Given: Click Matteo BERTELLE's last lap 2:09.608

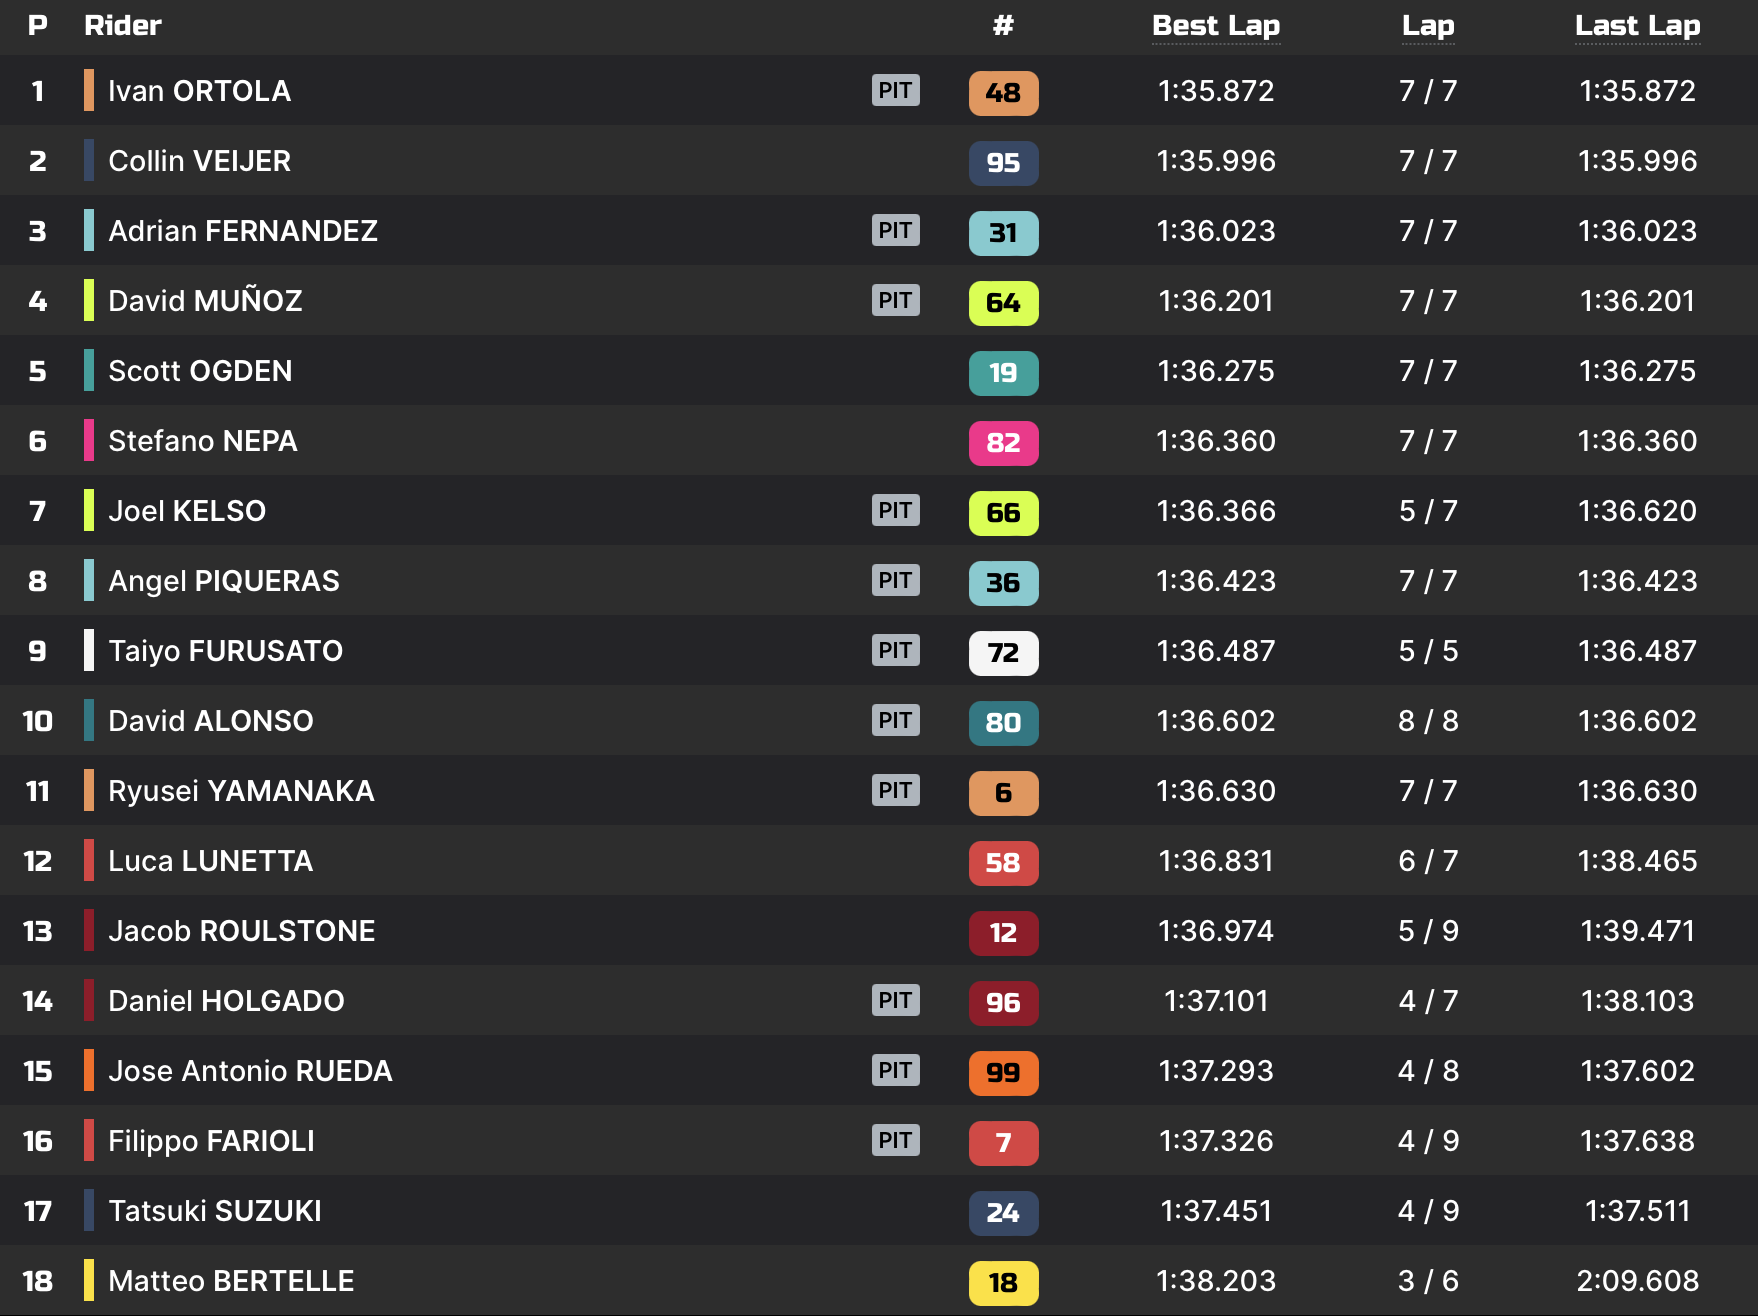Looking at the screenshot, I should (x=1637, y=1281).
